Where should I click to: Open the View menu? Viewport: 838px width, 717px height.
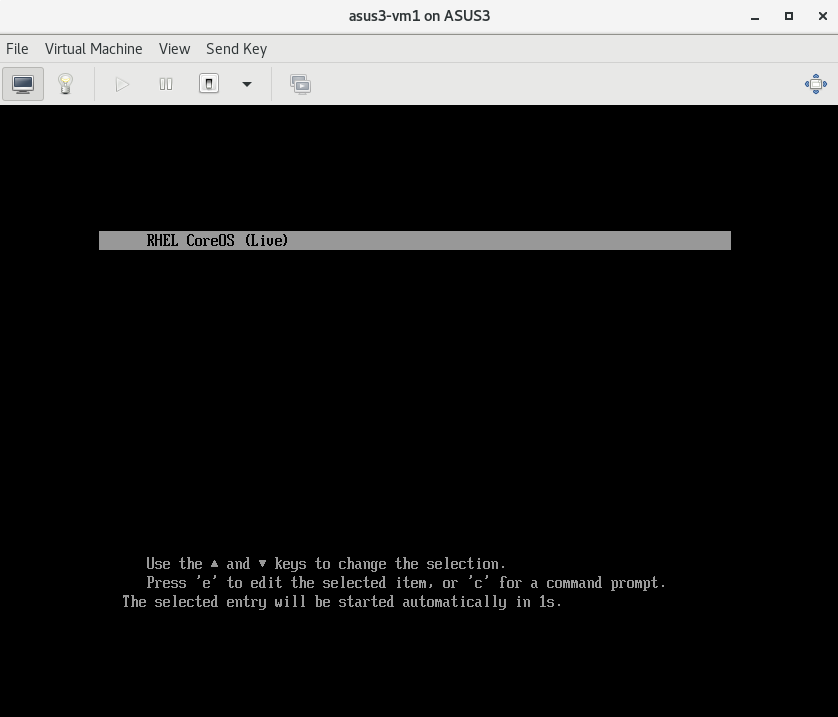pyautogui.click(x=174, y=48)
